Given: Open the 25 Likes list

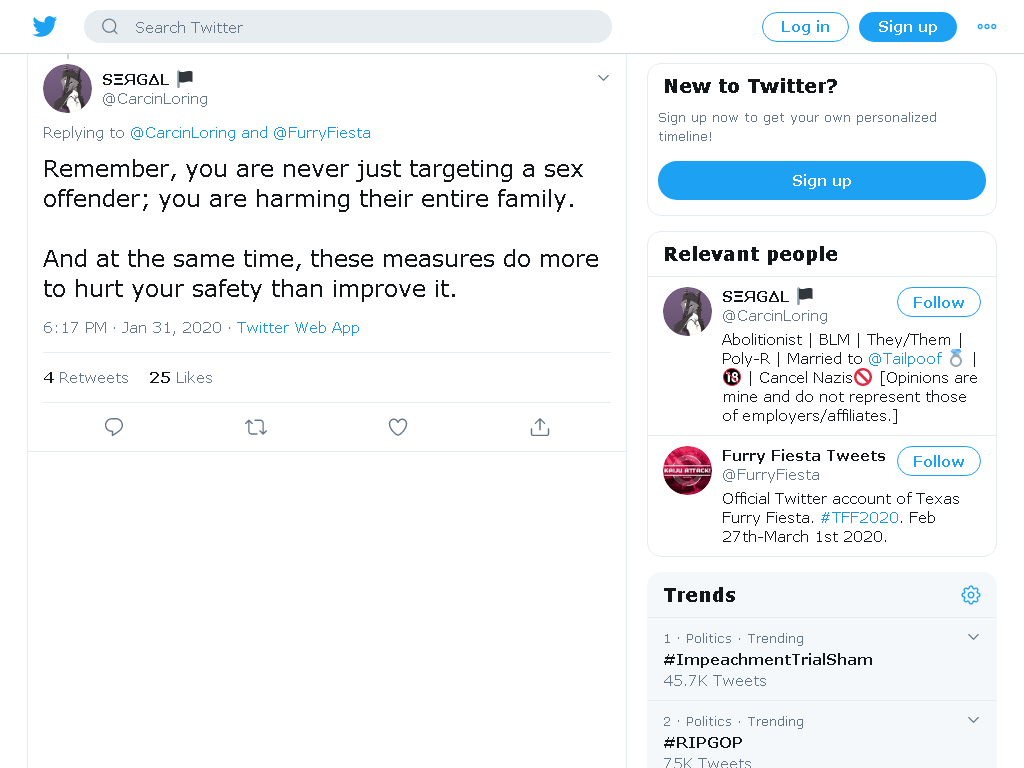Looking at the screenshot, I should [x=181, y=377].
